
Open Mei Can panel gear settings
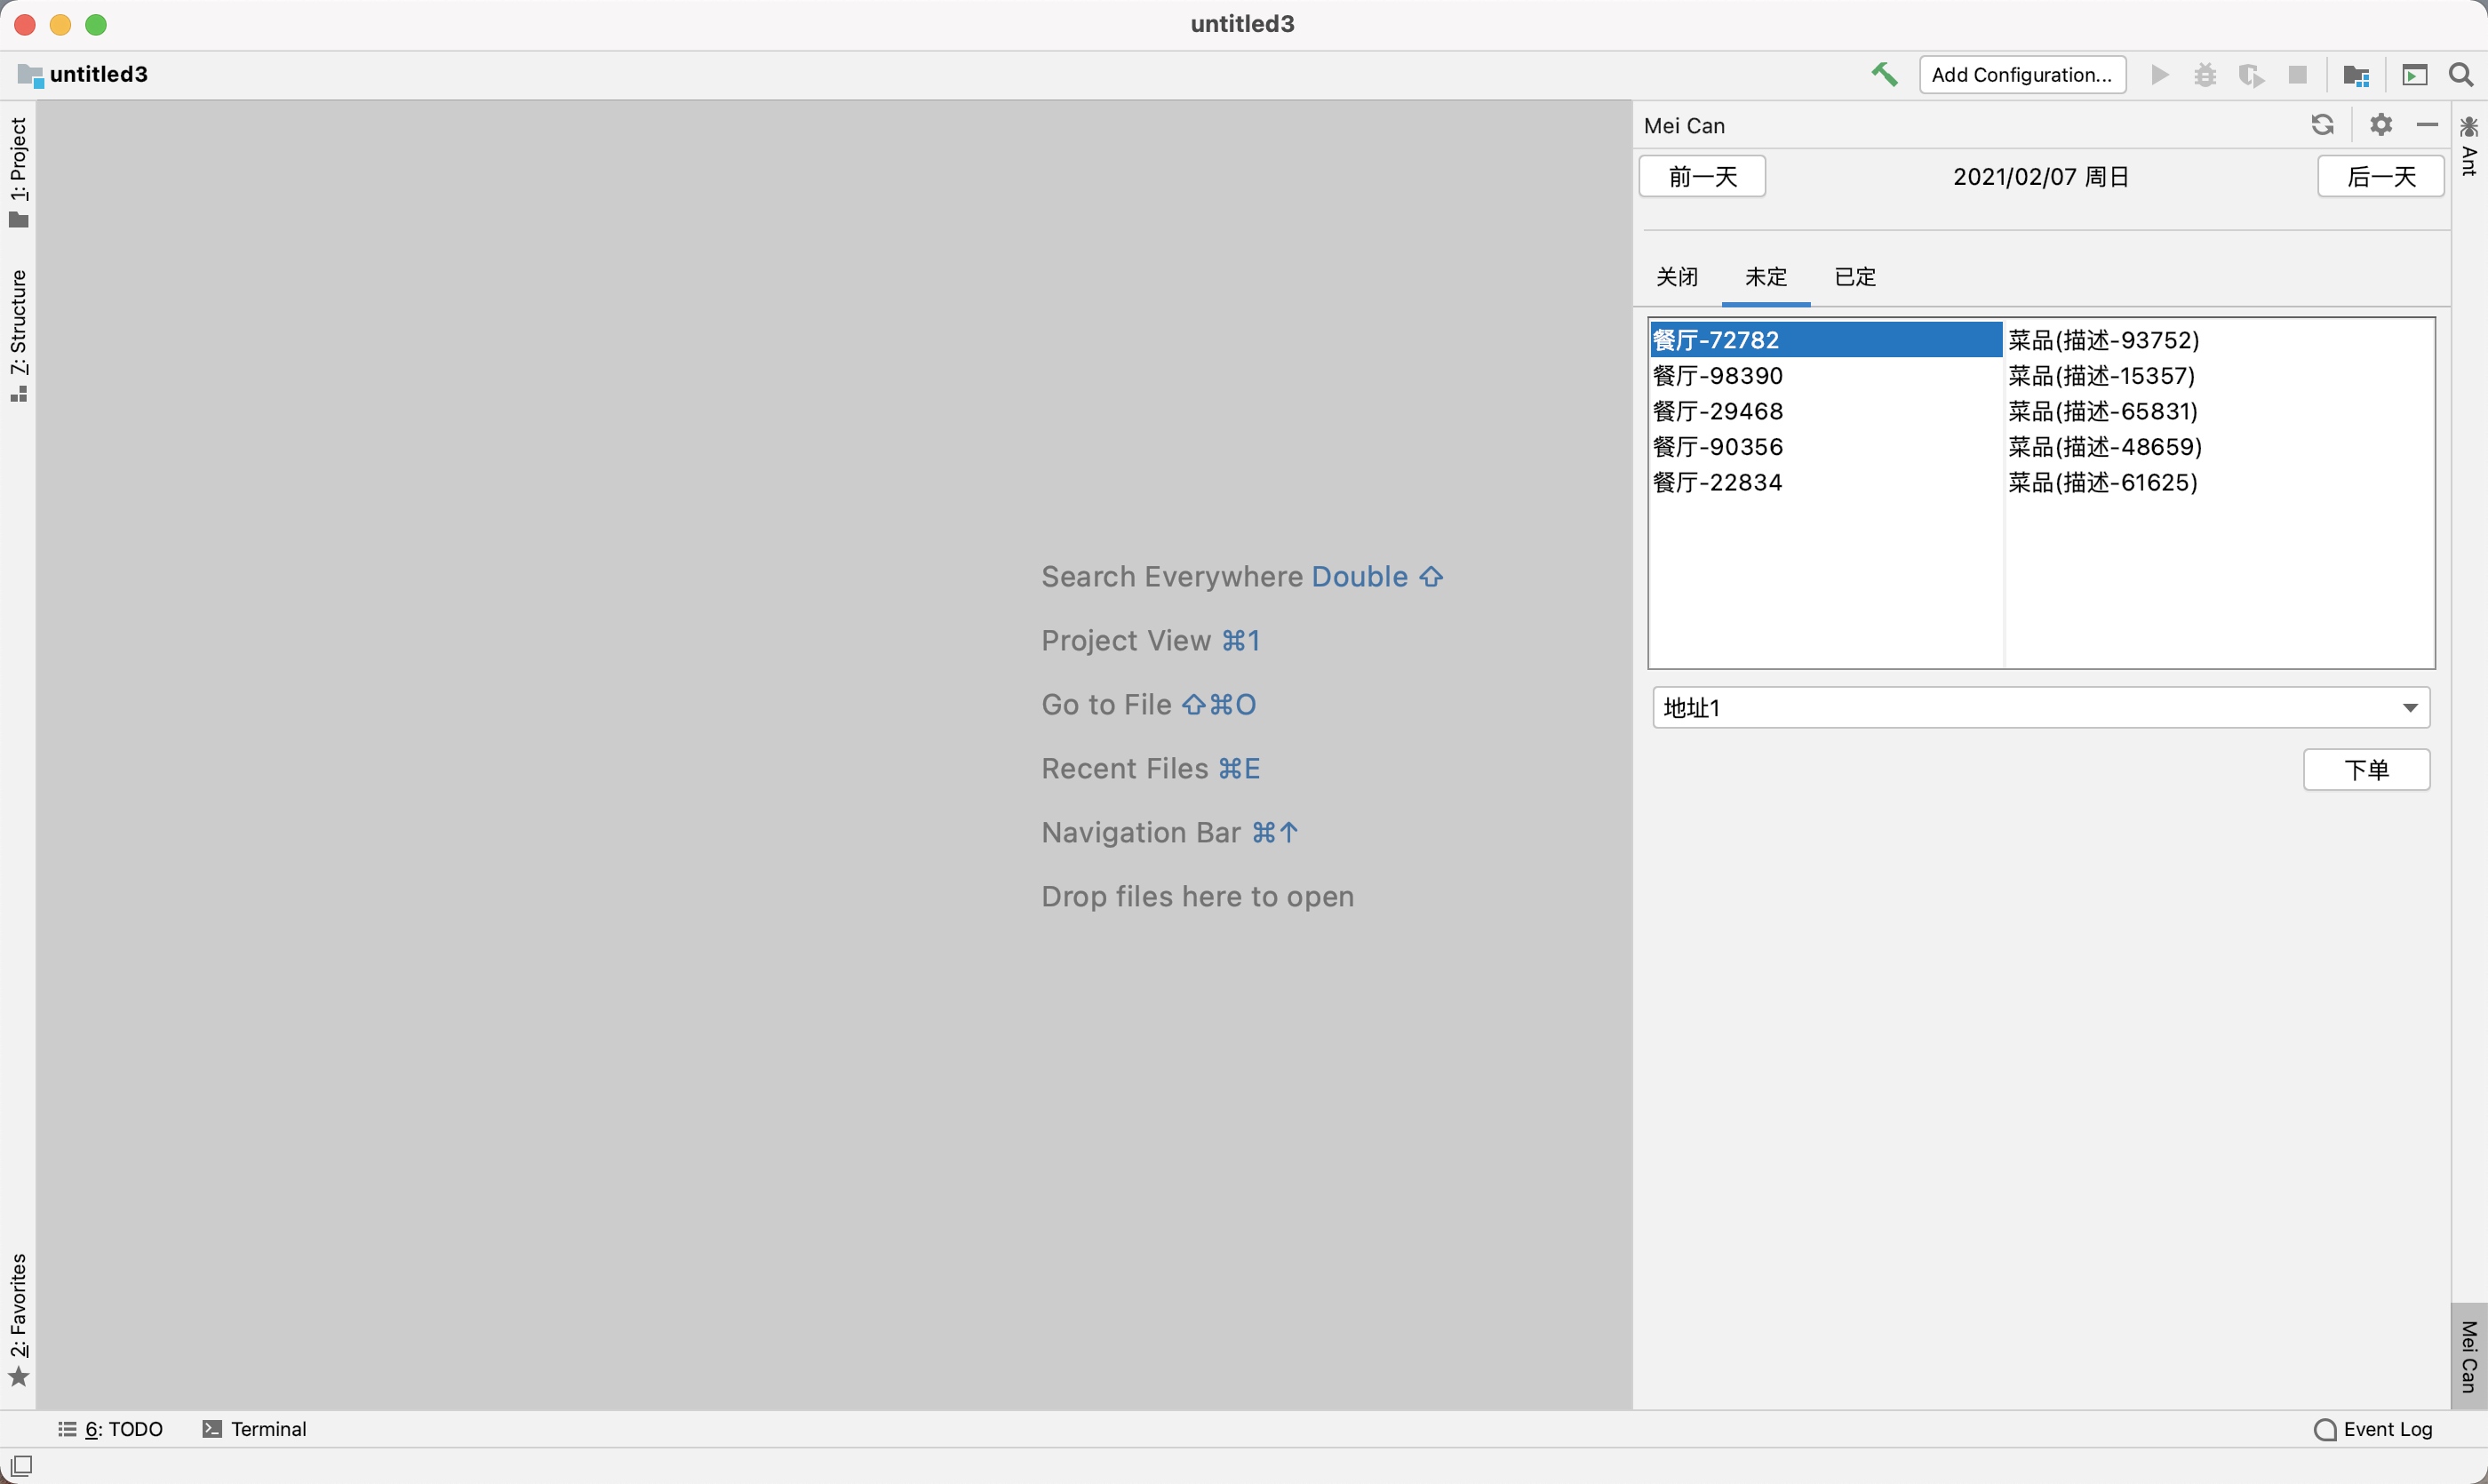click(2381, 125)
